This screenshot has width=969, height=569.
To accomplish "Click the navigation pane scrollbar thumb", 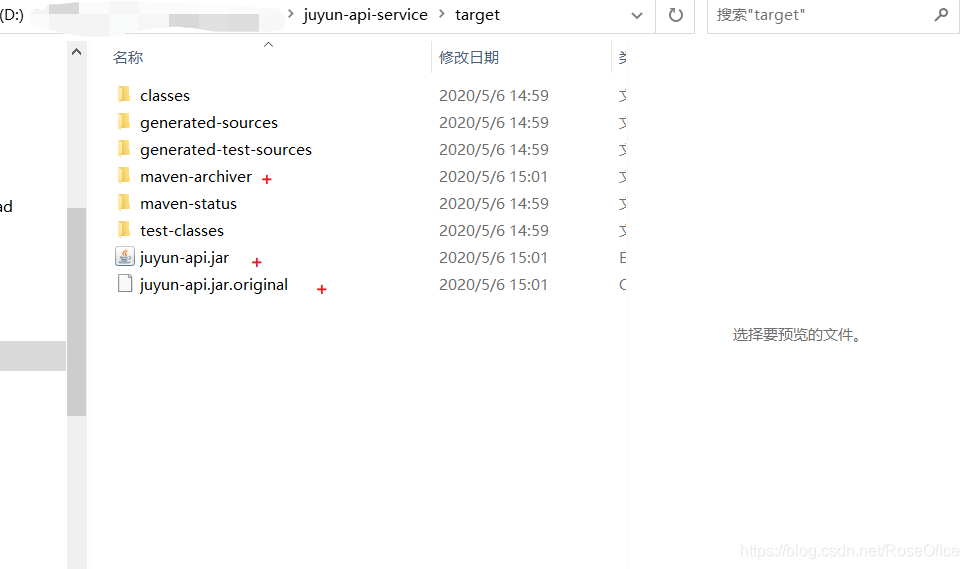I will coord(77,311).
